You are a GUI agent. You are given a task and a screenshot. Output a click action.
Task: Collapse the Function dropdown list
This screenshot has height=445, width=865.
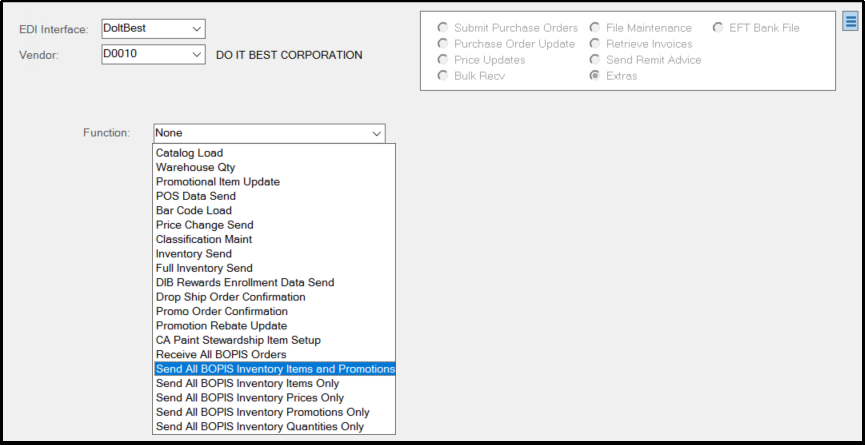point(376,132)
